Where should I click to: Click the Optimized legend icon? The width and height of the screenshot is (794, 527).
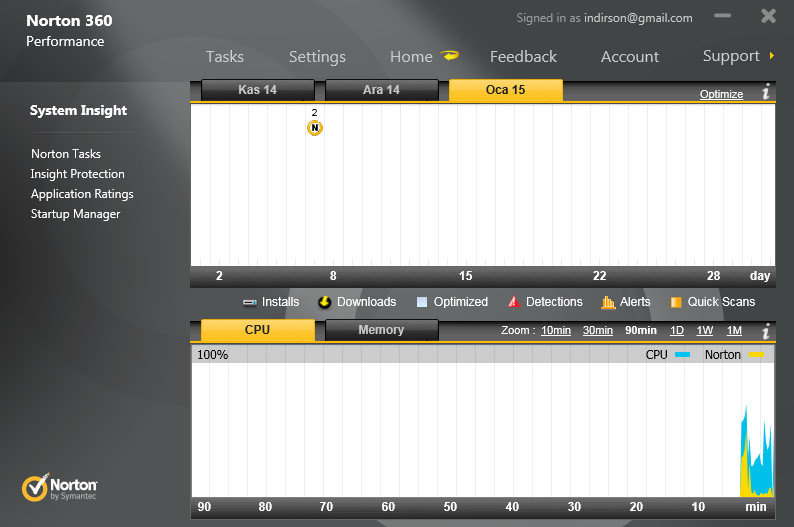pyautogui.click(x=422, y=302)
